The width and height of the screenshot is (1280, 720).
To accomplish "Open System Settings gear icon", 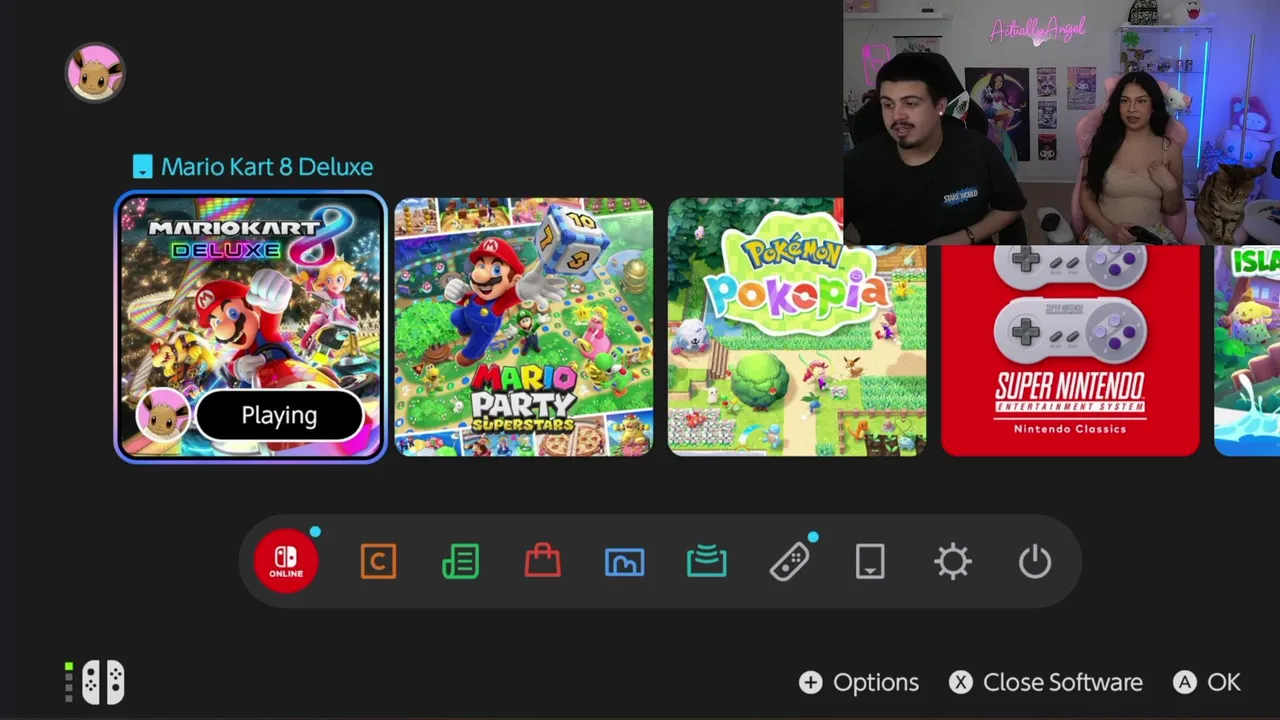I will click(952, 561).
